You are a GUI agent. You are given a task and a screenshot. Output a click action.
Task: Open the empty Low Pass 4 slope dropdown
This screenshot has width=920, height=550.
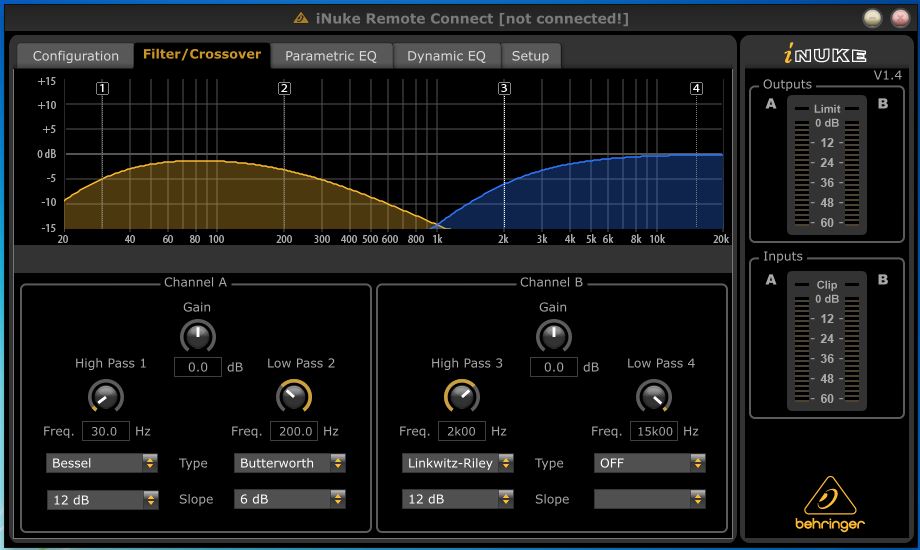pos(650,499)
